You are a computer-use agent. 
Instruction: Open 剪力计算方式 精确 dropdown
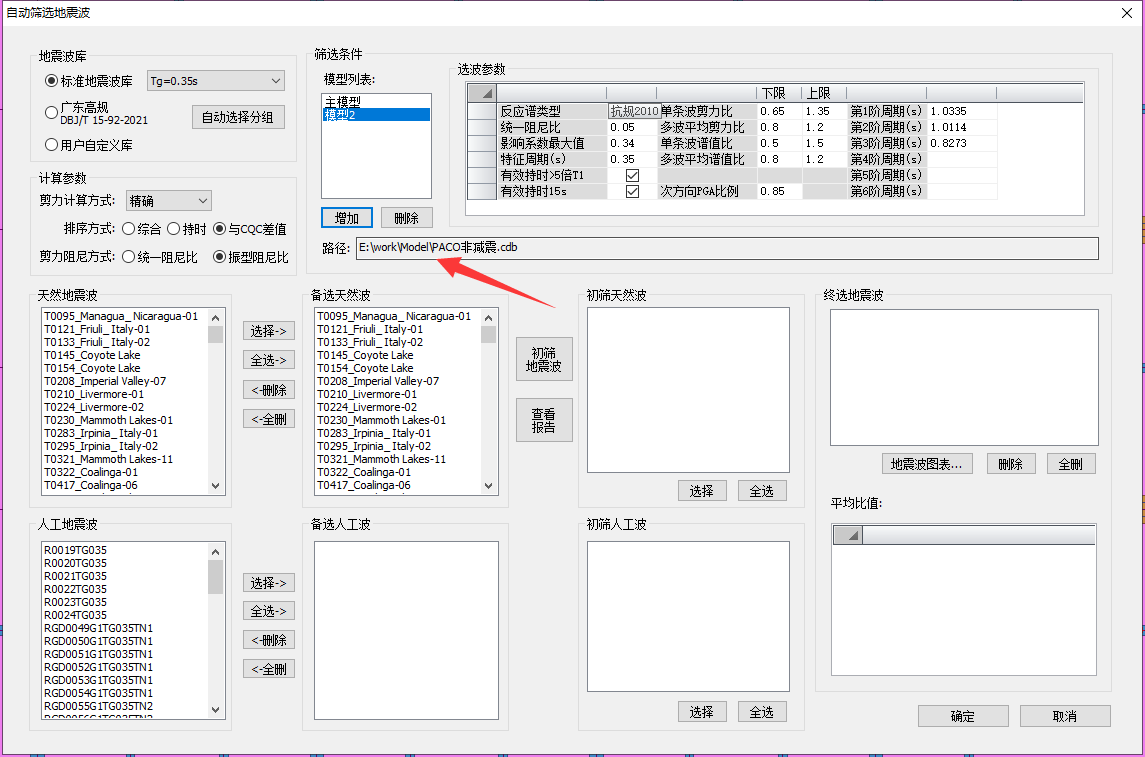[169, 201]
